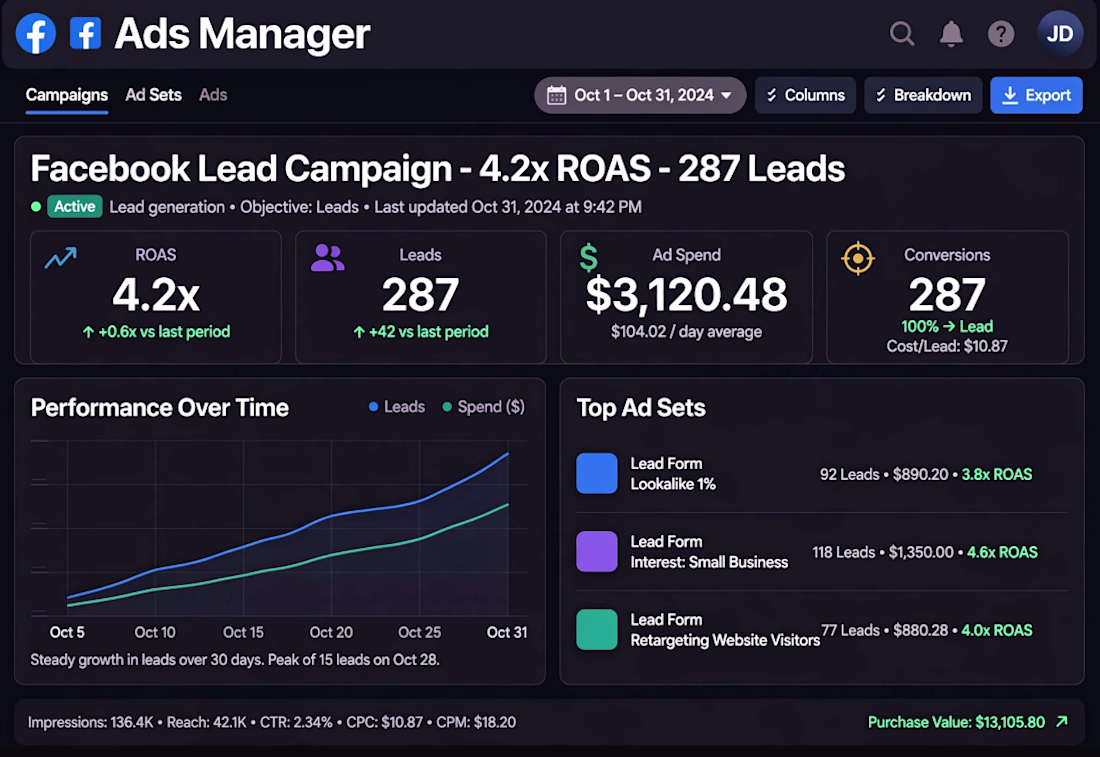Click the +0.6x vs last period text
The height and width of the screenshot is (757, 1100).
click(156, 332)
